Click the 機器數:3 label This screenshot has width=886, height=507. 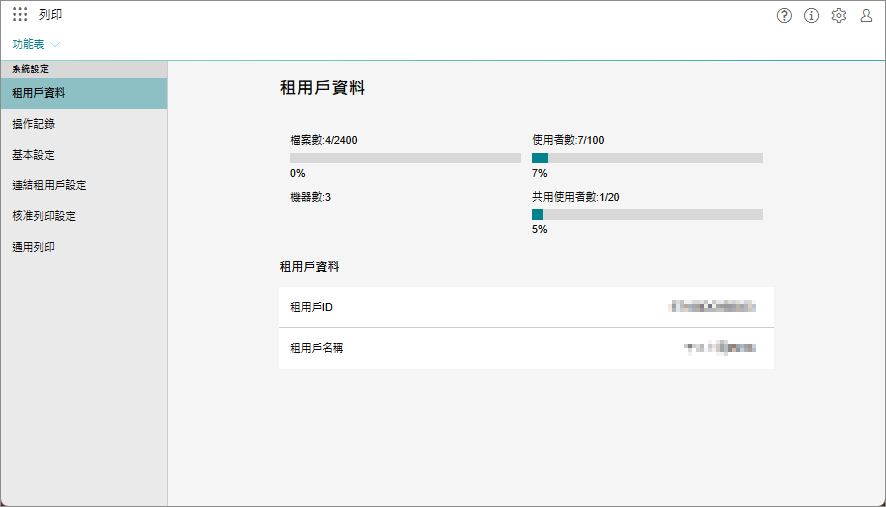[x=310, y=197]
